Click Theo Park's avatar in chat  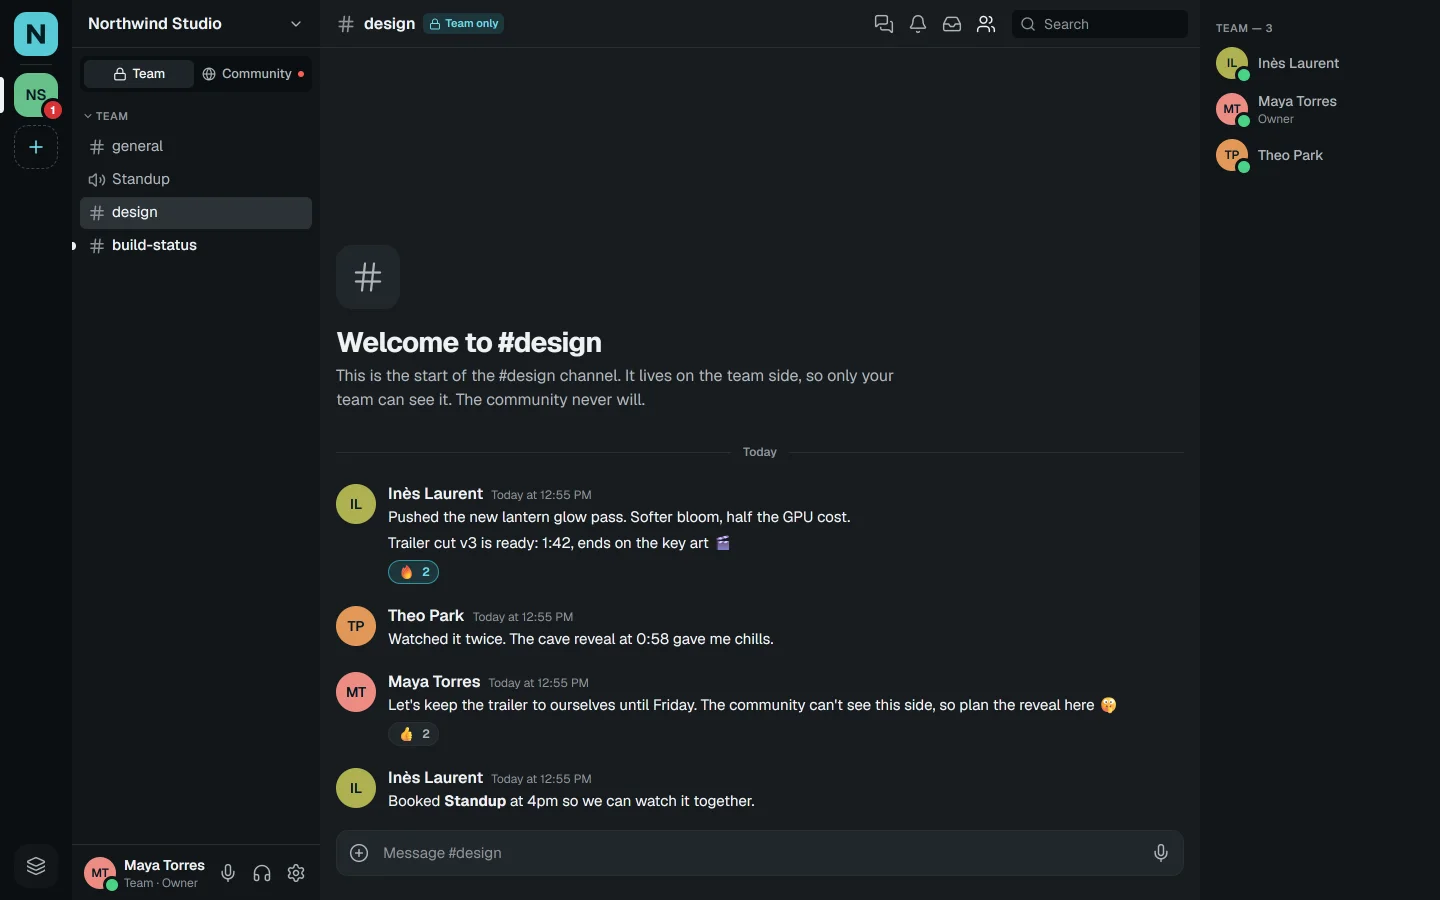pyautogui.click(x=356, y=627)
